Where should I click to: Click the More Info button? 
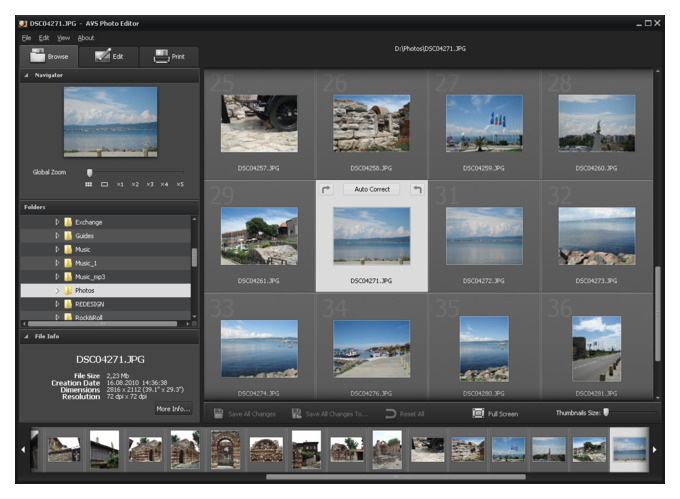[x=173, y=408]
